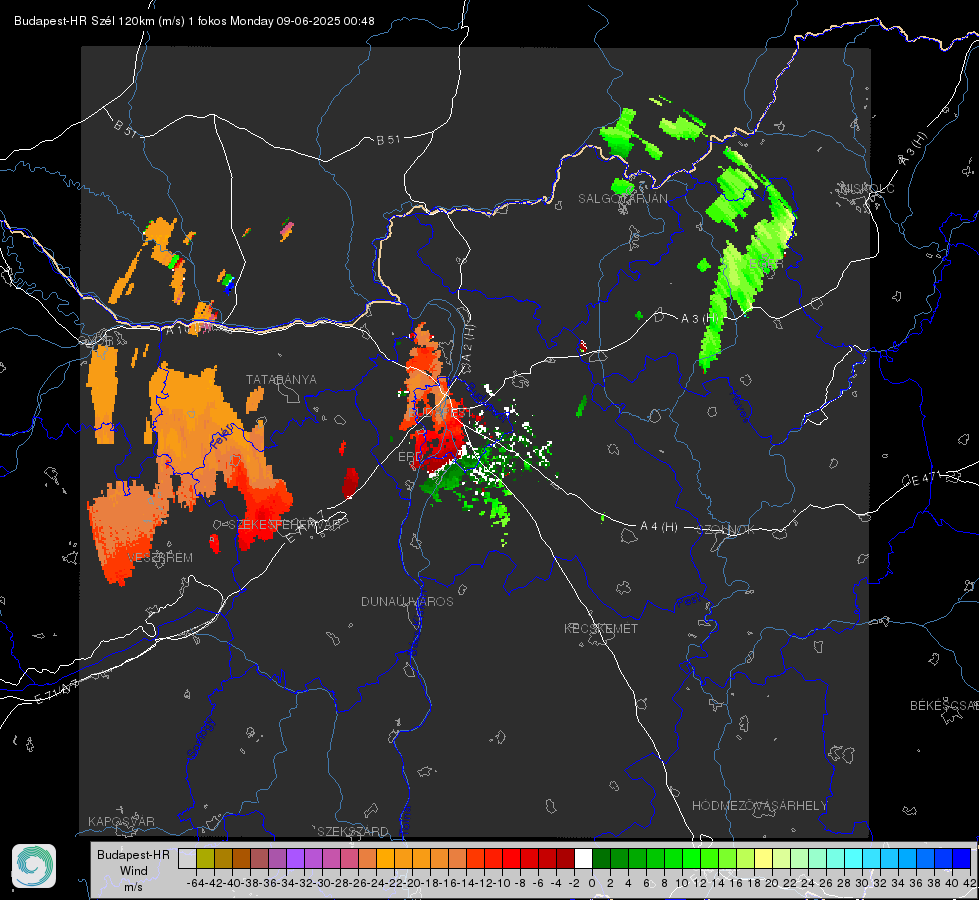Image resolution: width=979 pixels, height=900 pixels.
Task: Pick the bright purple swatch between -34 and -32
Action: 295,858
